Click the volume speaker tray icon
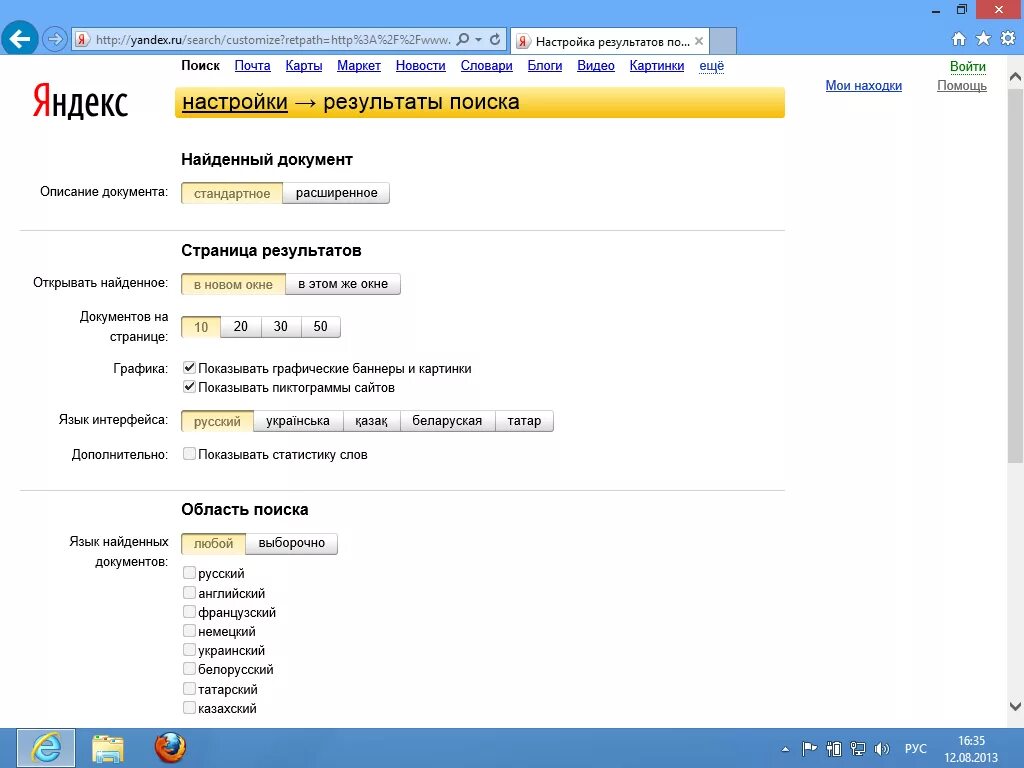This screenshot has width=1024, height=768. tap(882, 749)
